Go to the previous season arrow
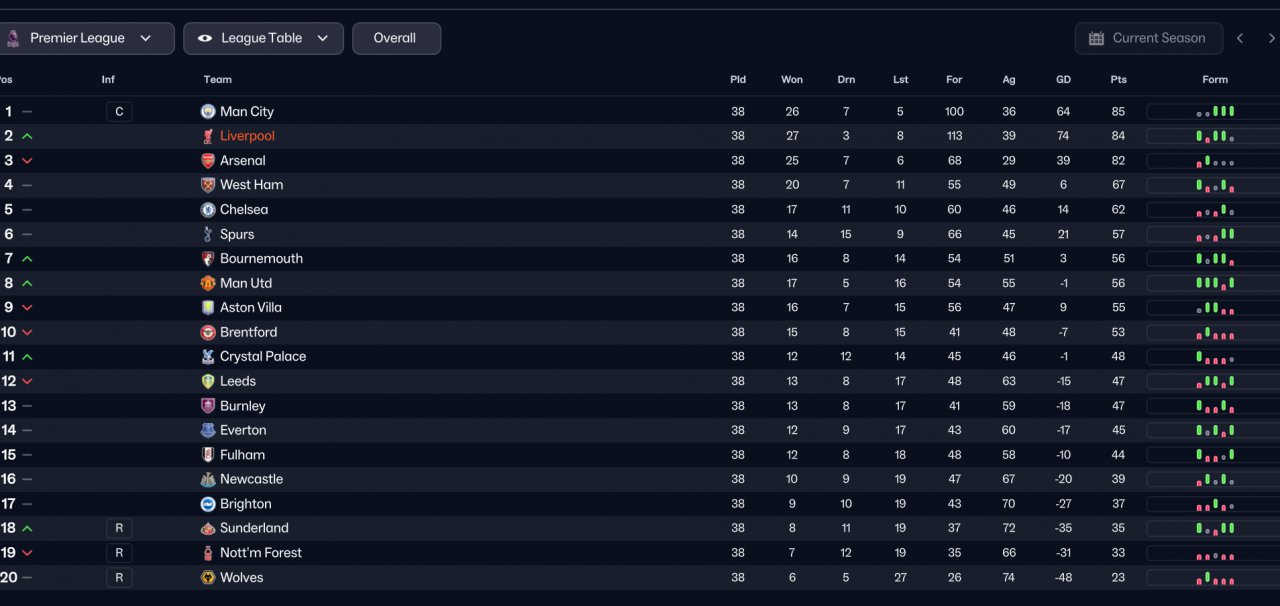1280x606 pixels. (1240, 39)
